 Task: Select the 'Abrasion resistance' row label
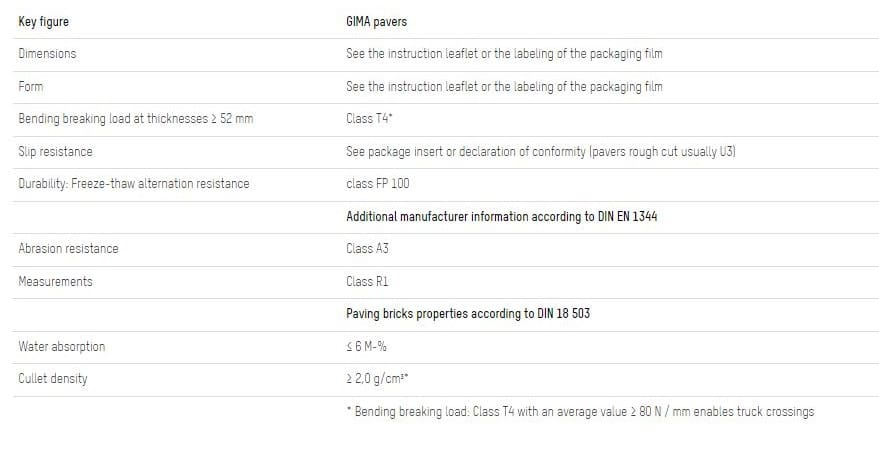click(x=68, y=249)
